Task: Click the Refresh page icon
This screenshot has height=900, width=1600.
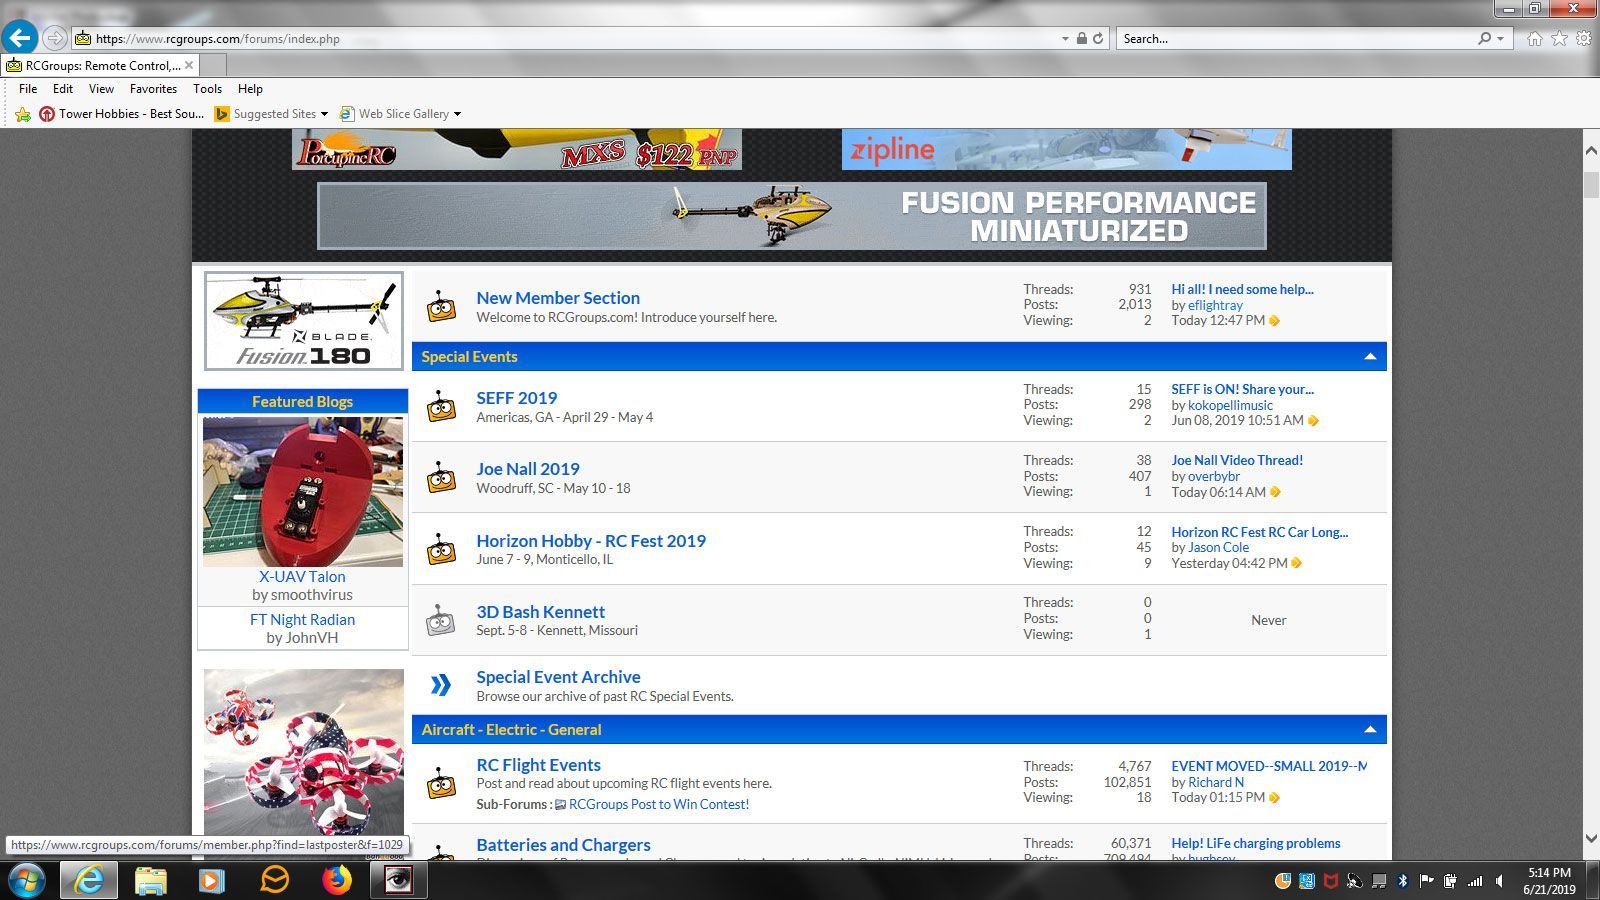Action: point(1098,39)
